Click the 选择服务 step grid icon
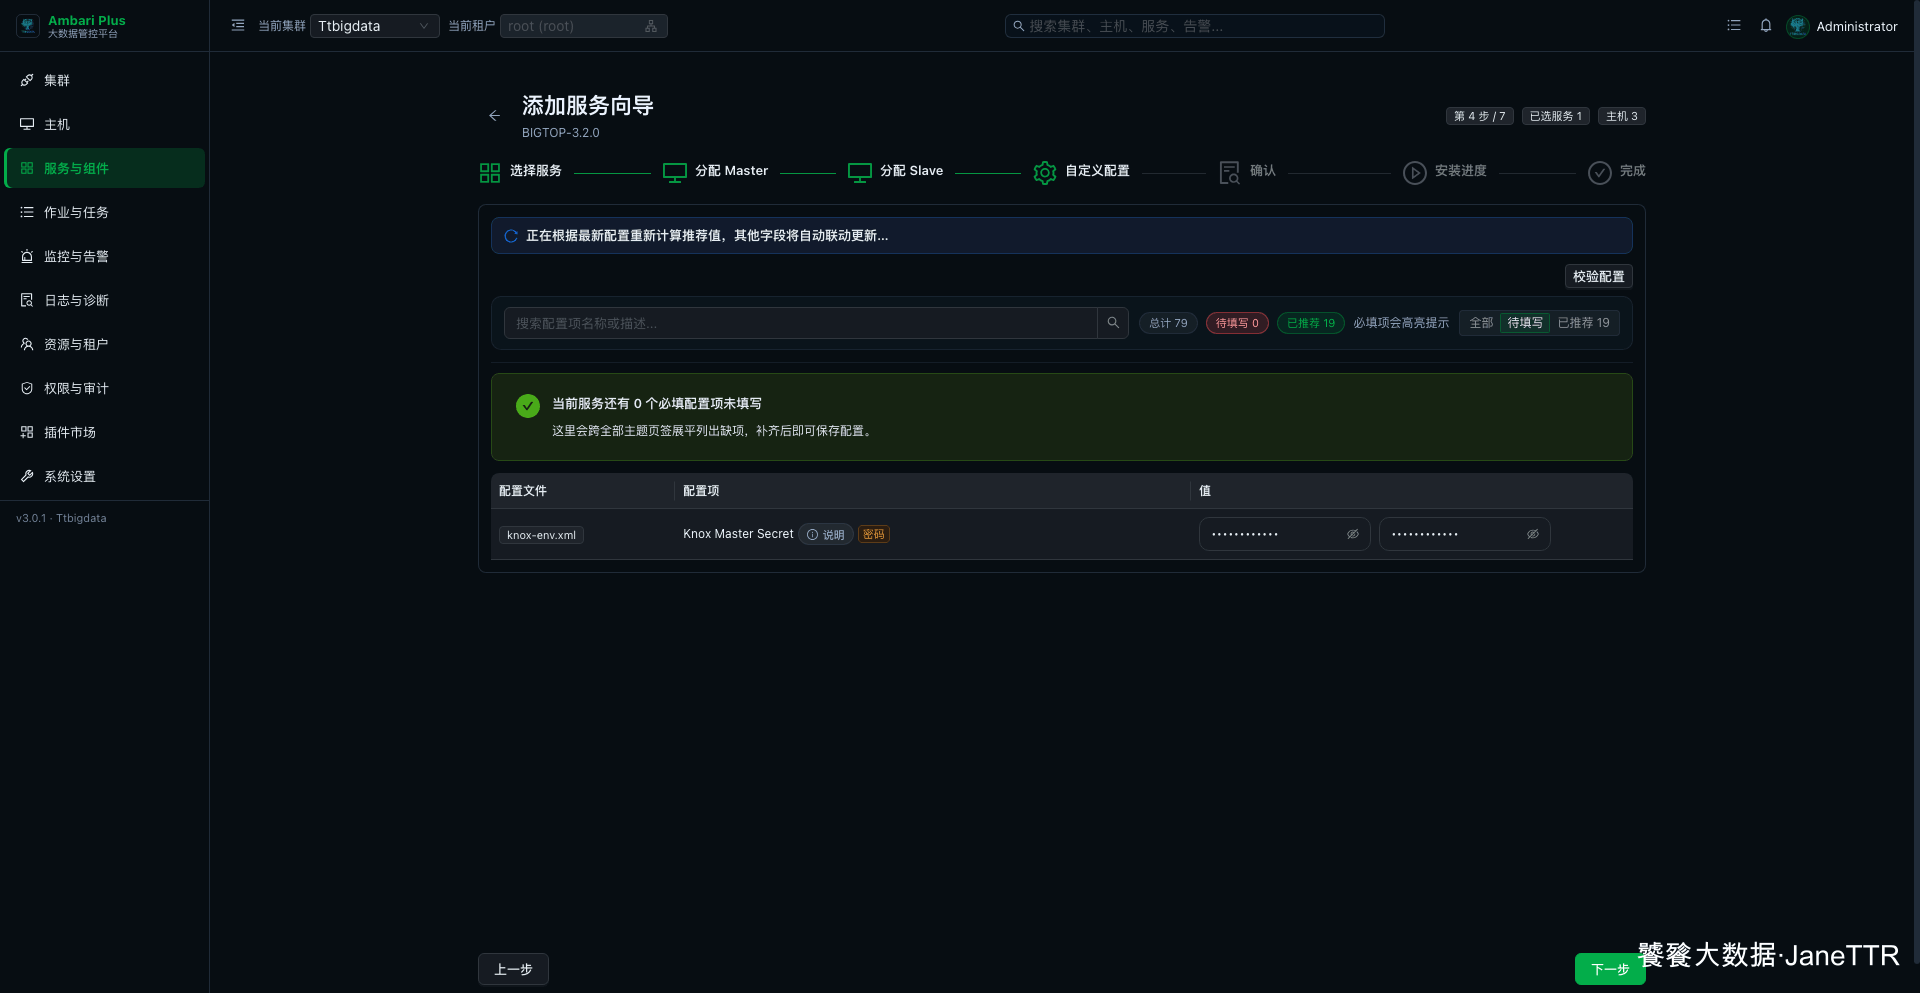Image resolution: width=1920 pixels, height=993 pixels. point(490,173)
